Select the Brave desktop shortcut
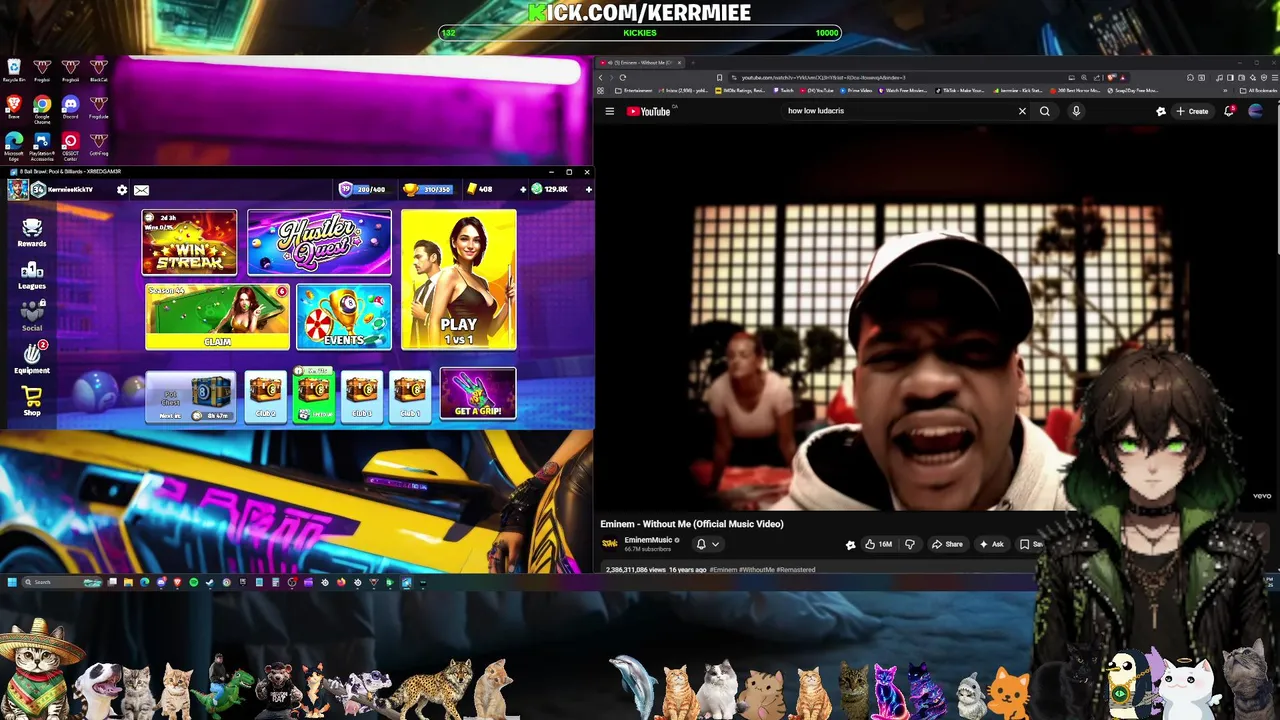This screenshot has height=720, width=1280. (14, 108)
